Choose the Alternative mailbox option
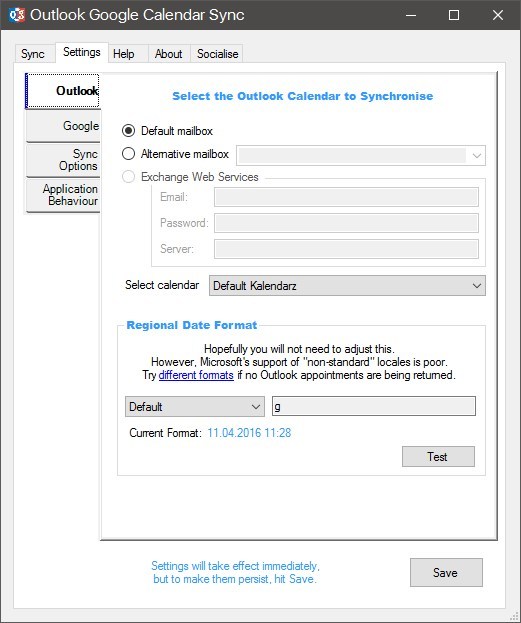 point(128,154)
